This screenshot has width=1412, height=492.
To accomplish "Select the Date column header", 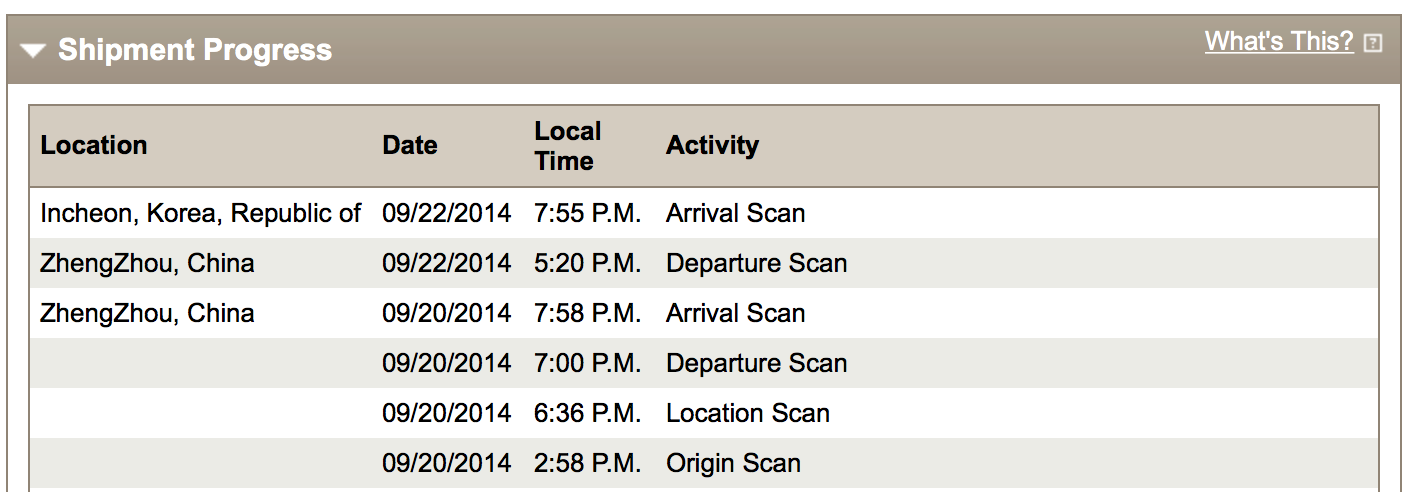I will [x=409, y=145].
